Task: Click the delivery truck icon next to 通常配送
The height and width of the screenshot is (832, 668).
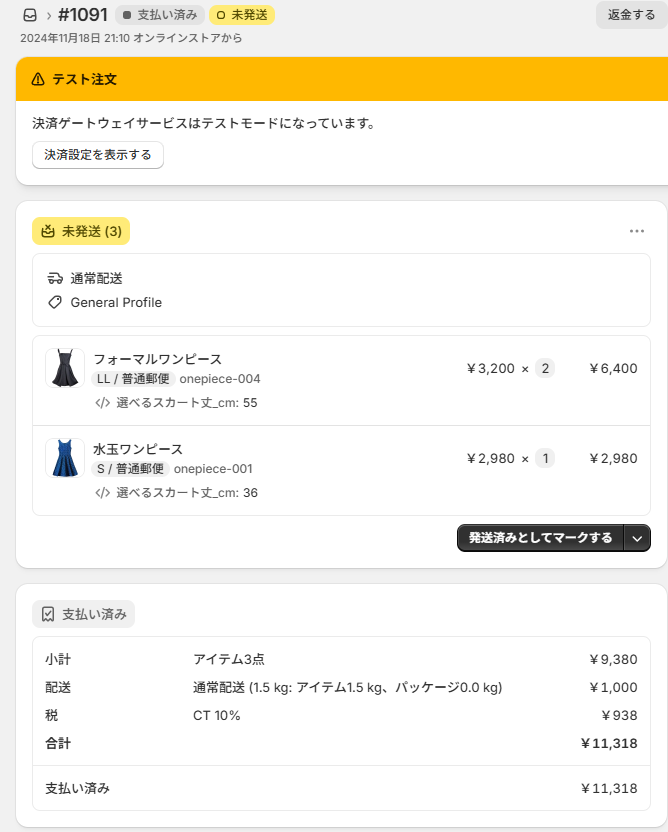Action: (55, 278)
